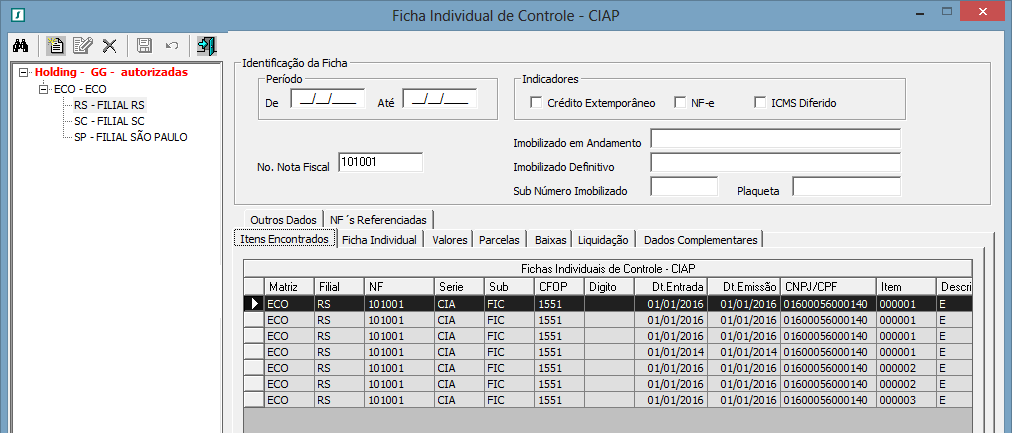The image size is (1012, 433).
Task: Select SP - FILIAL SÃO PAULO branch
Action: tap(130, 136)
